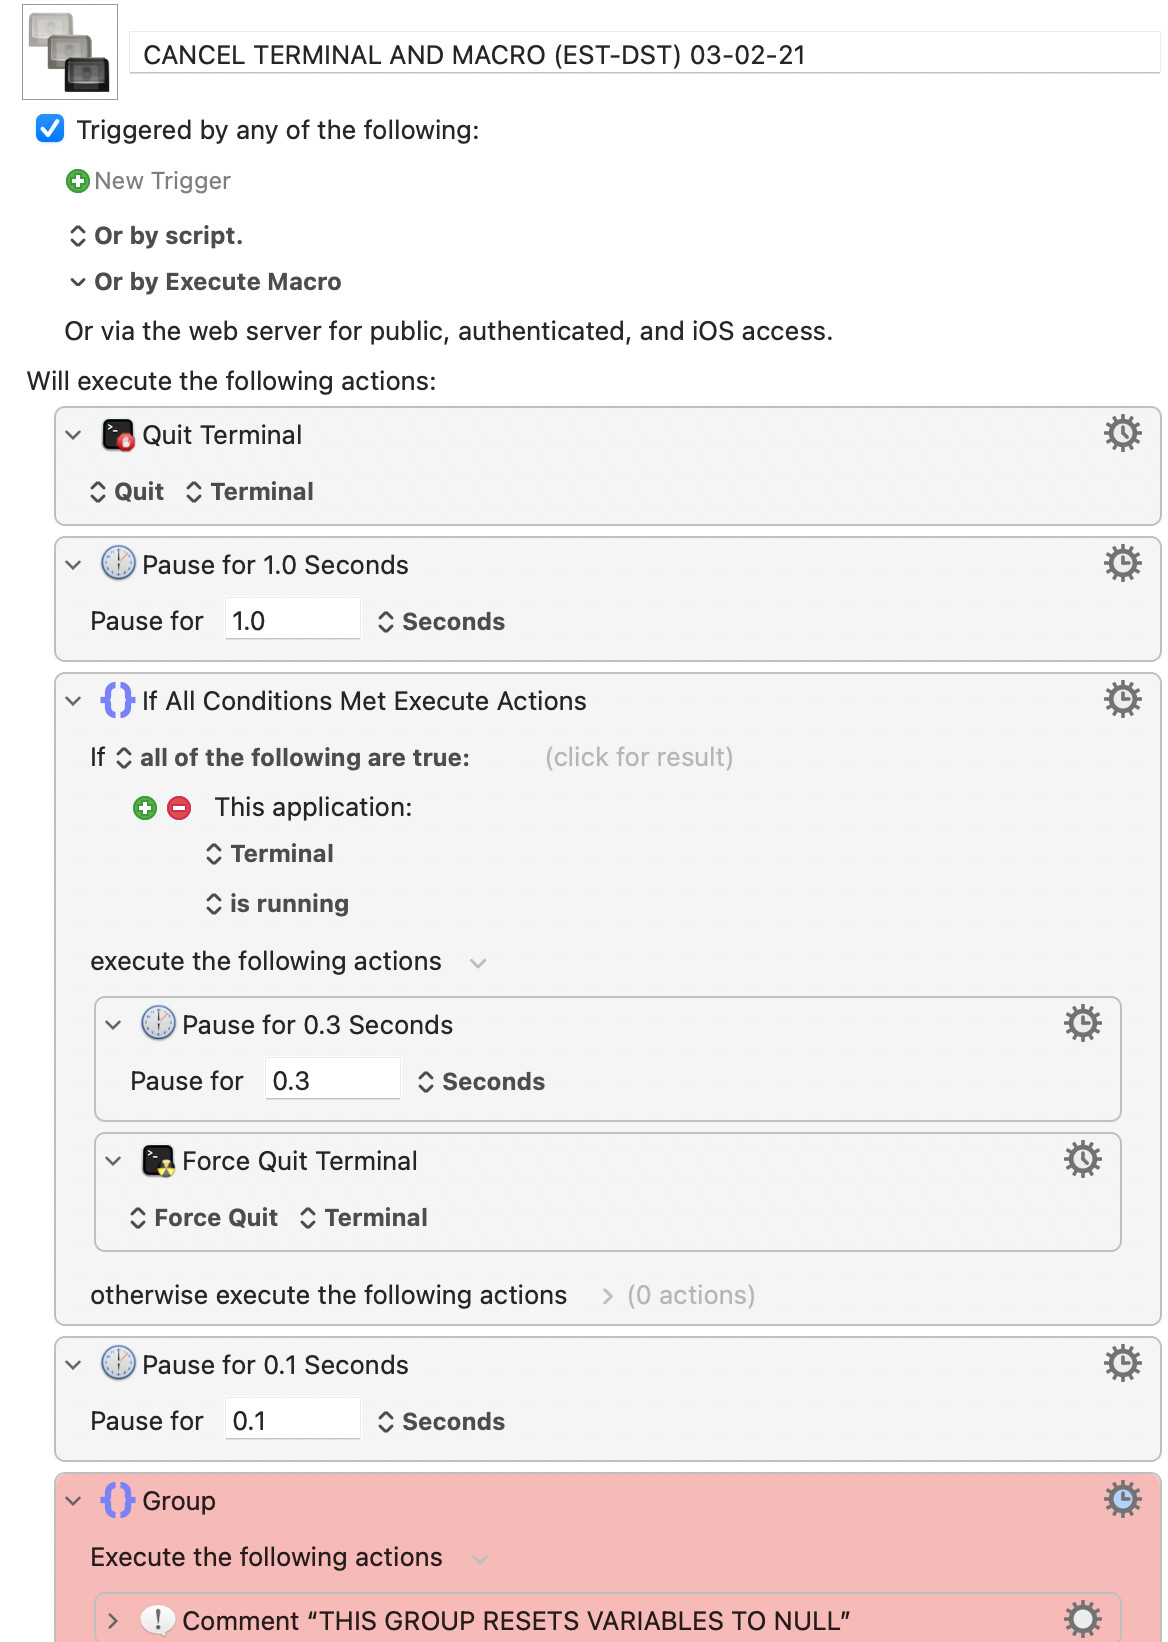1168x1642 pixels.
Task: Add a condition with the green plus icon
Action: 145,808
